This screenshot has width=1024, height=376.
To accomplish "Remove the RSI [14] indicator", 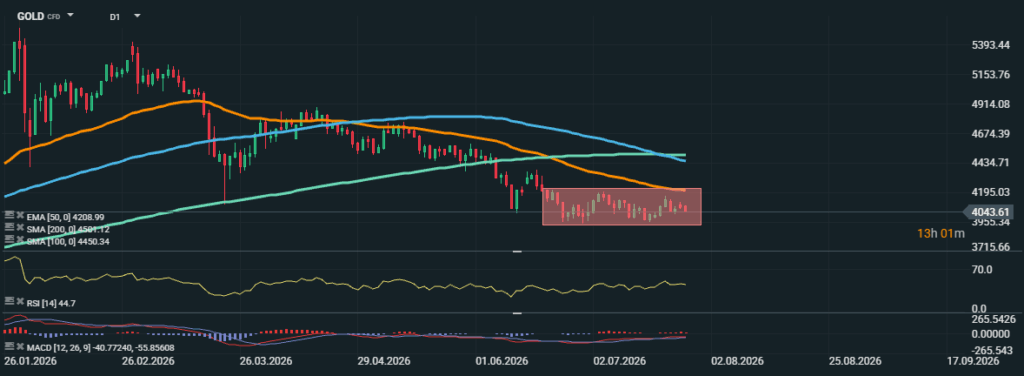I will click(19, 301).
